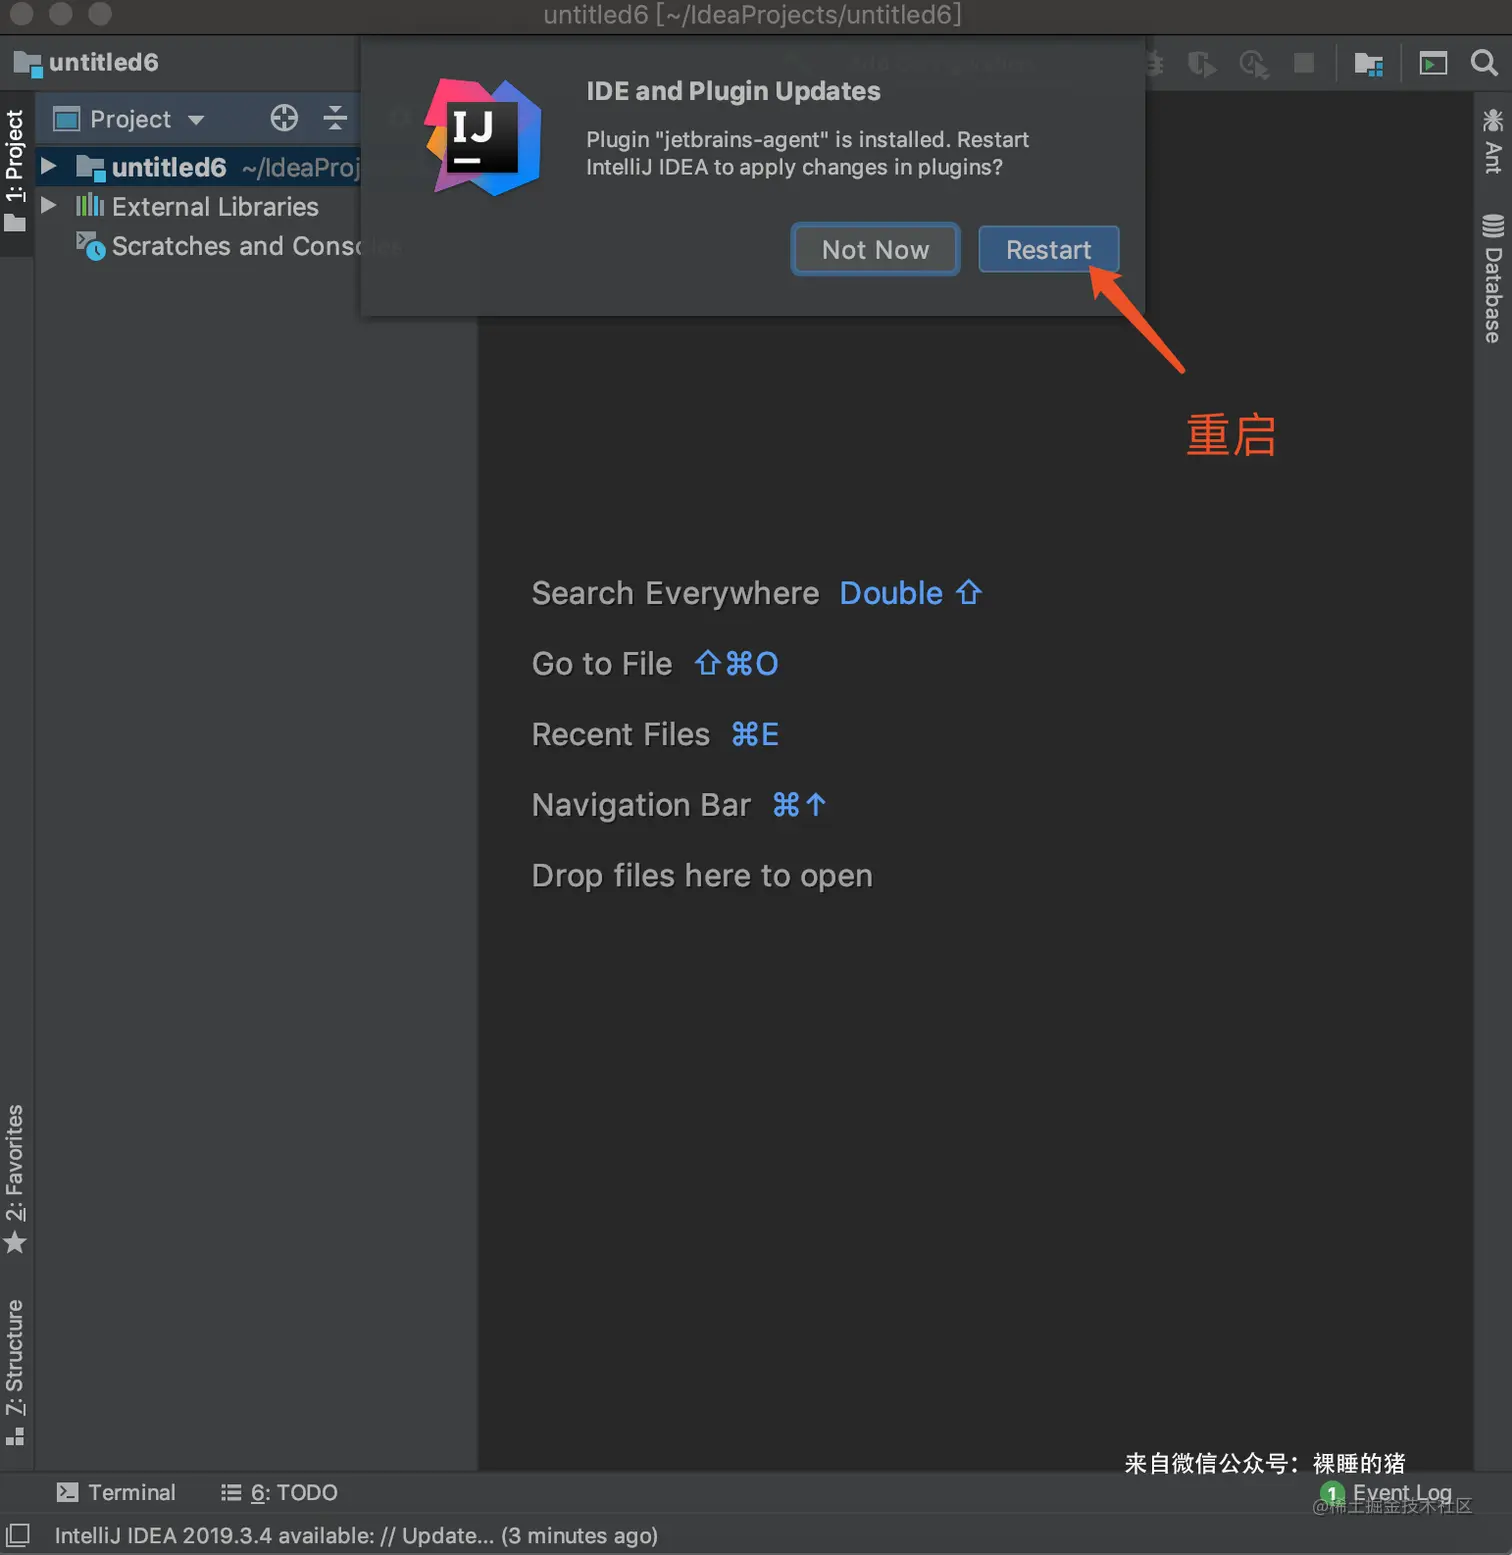The image size is (1512, 1555).
Task: Click the untitled6 breadcrumb in navigation bar
Action: coord(86,63)
